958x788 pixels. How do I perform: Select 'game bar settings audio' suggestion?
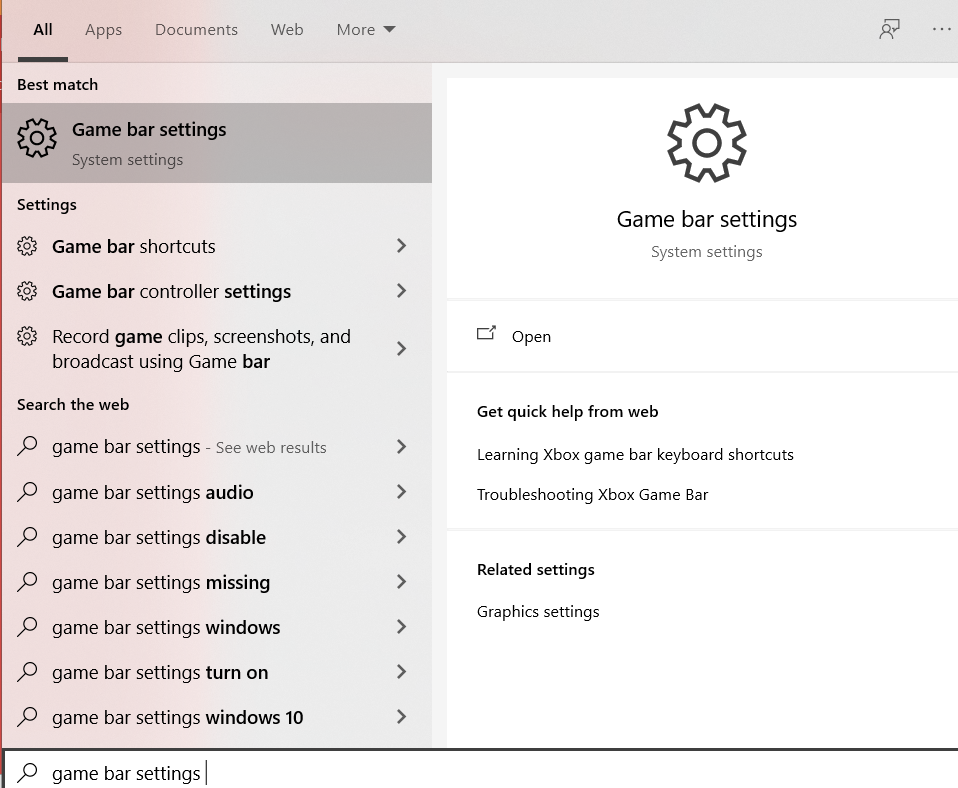click(217, 492)
